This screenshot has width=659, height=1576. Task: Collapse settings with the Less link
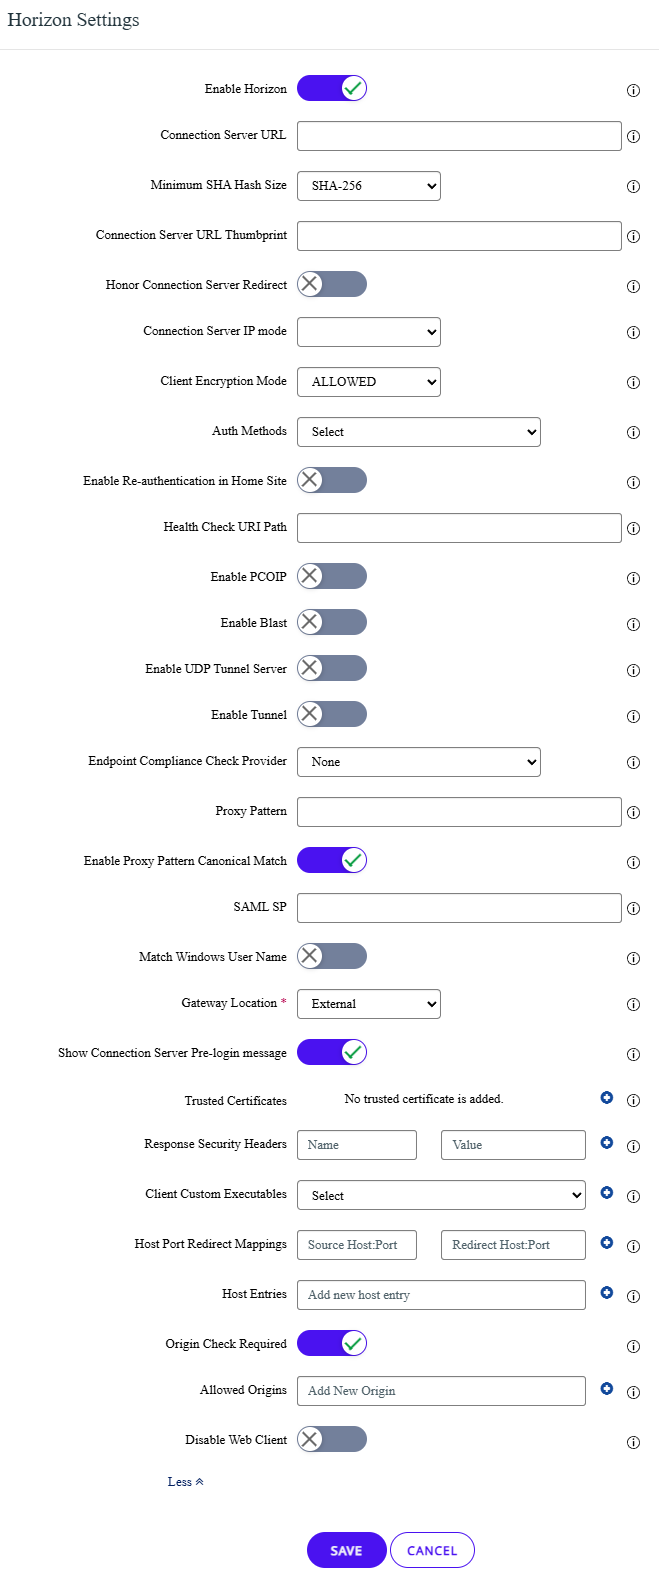(x=185, y=1482)
